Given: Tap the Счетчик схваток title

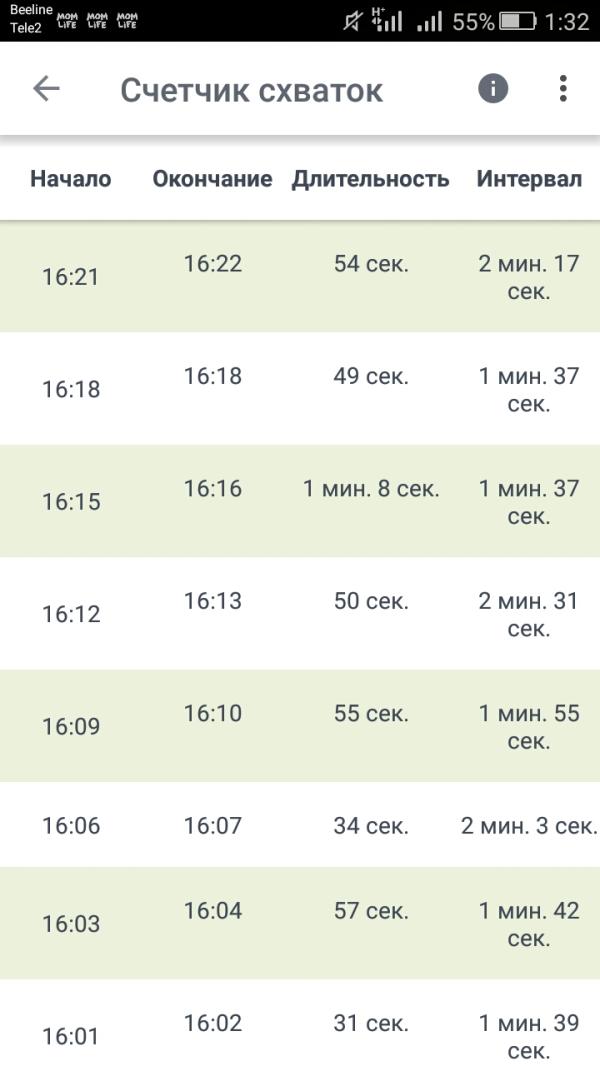Looking at the screenshot, I should (x=251, y=90).
